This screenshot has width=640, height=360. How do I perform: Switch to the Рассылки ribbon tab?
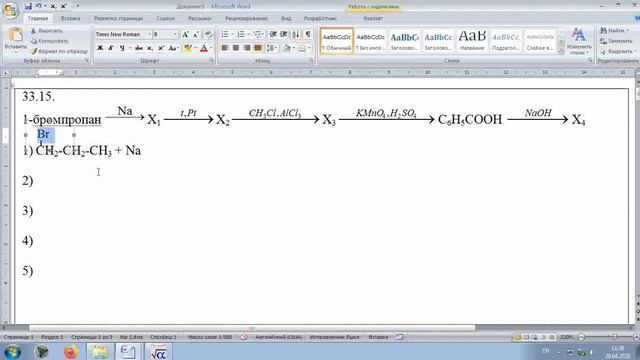[x=200, y=18]
